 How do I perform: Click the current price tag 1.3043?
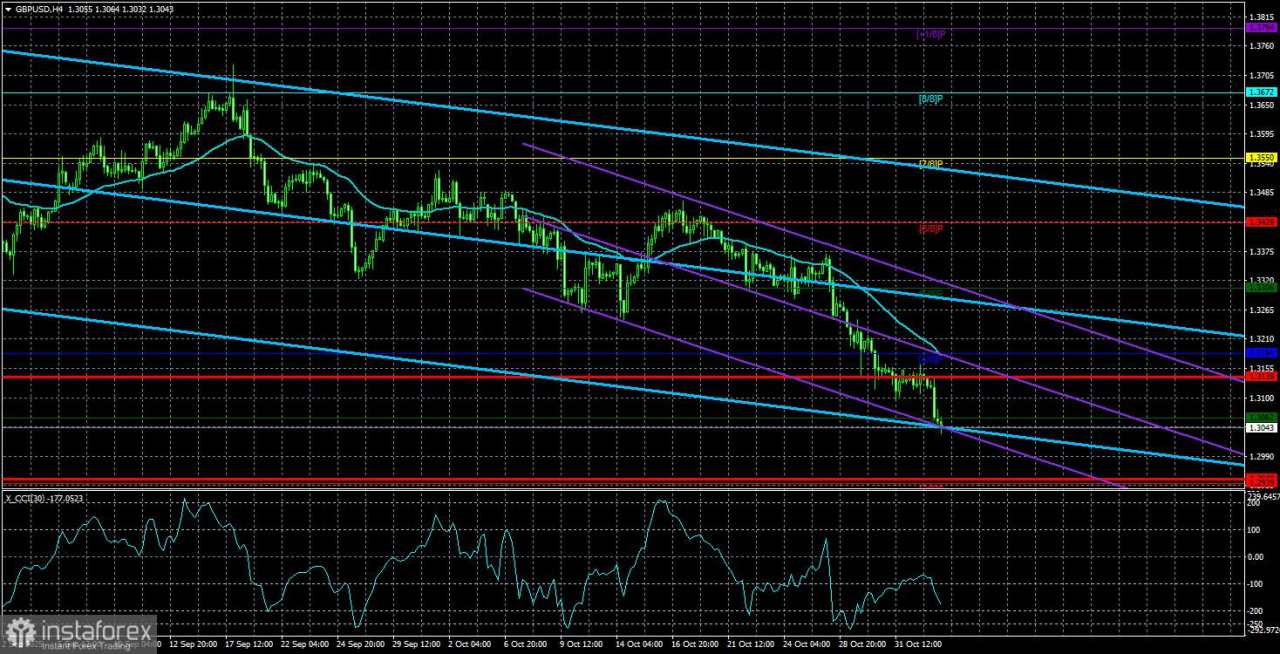pos(1261,427)
